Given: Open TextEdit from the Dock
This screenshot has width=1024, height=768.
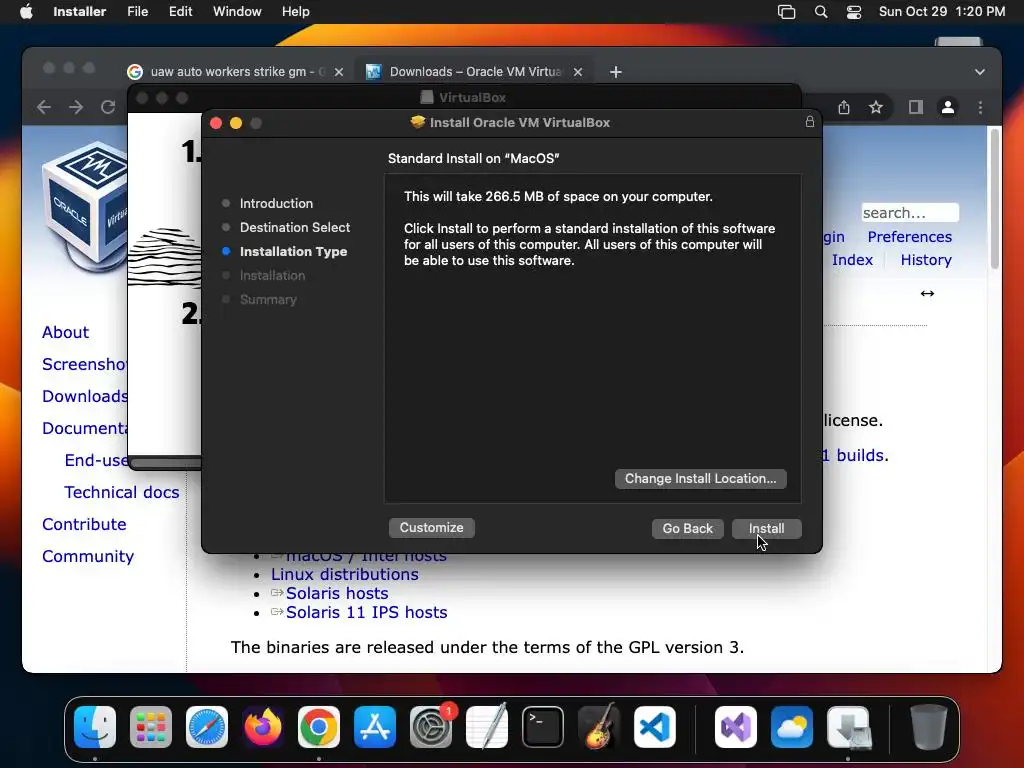Looking at the screenshot, I should [x=487, y=726].
